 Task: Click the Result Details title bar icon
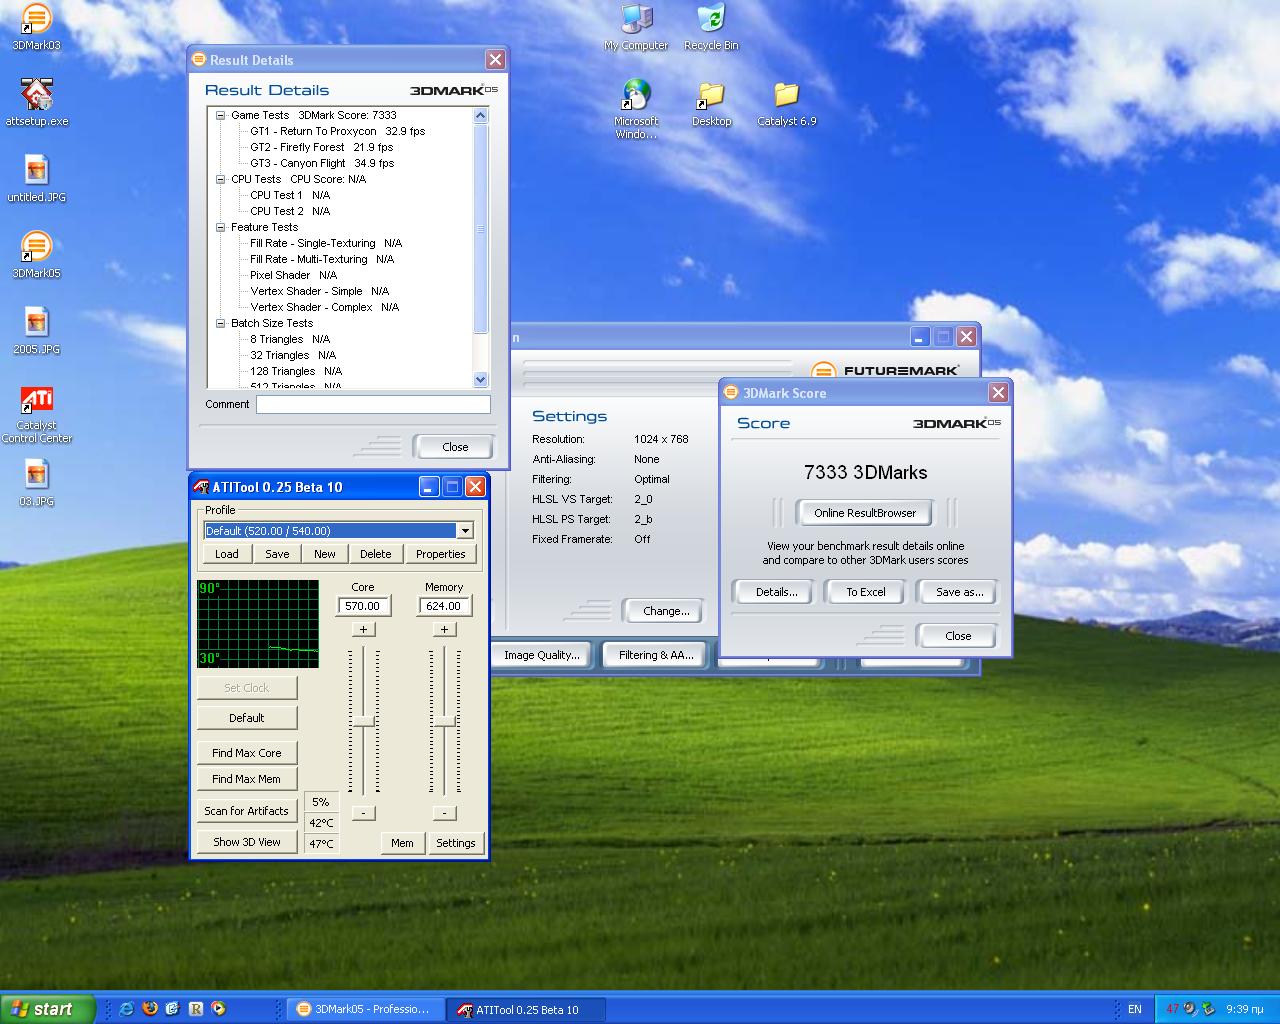point(199,60)
